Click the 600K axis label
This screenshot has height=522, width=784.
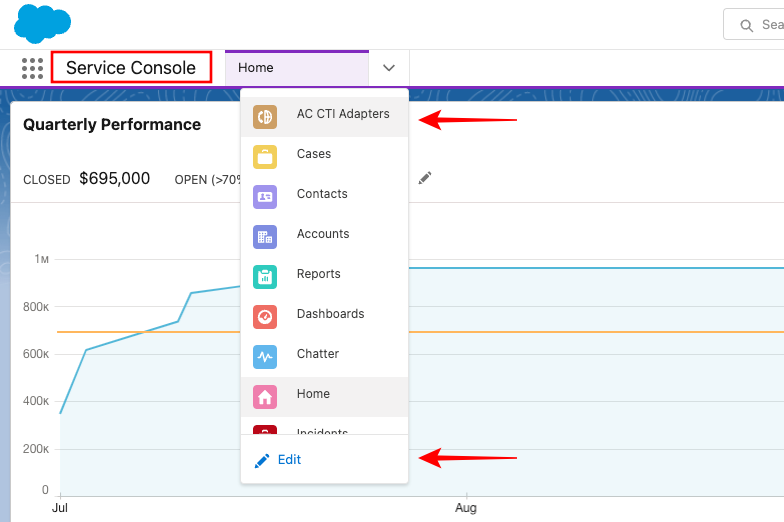coord(36,354)
